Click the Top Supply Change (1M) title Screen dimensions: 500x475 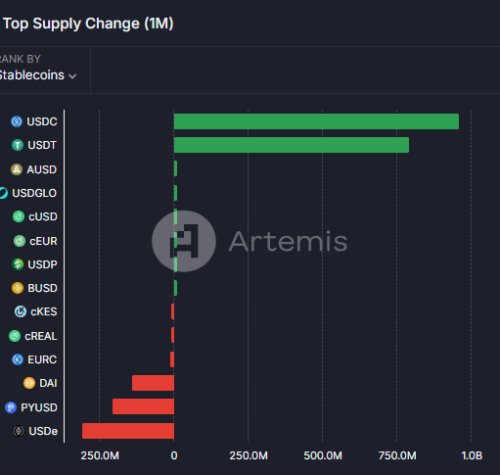[x=88, y=24]
